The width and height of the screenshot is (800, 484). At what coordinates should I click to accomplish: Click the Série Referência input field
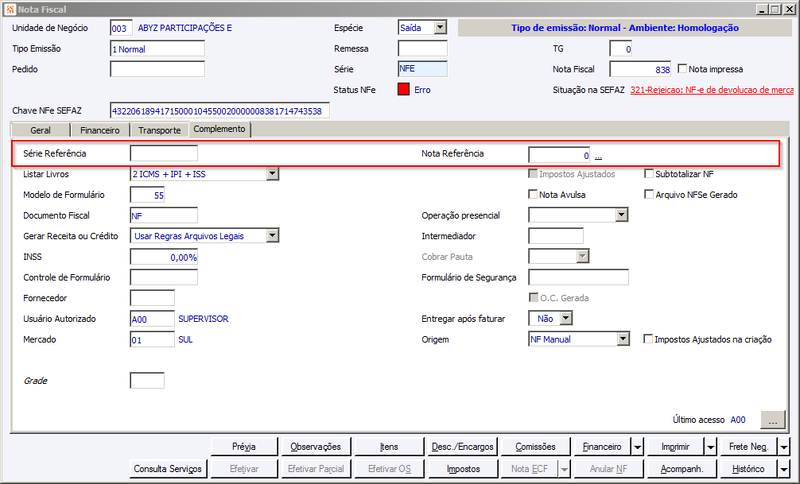click(164, 154)
